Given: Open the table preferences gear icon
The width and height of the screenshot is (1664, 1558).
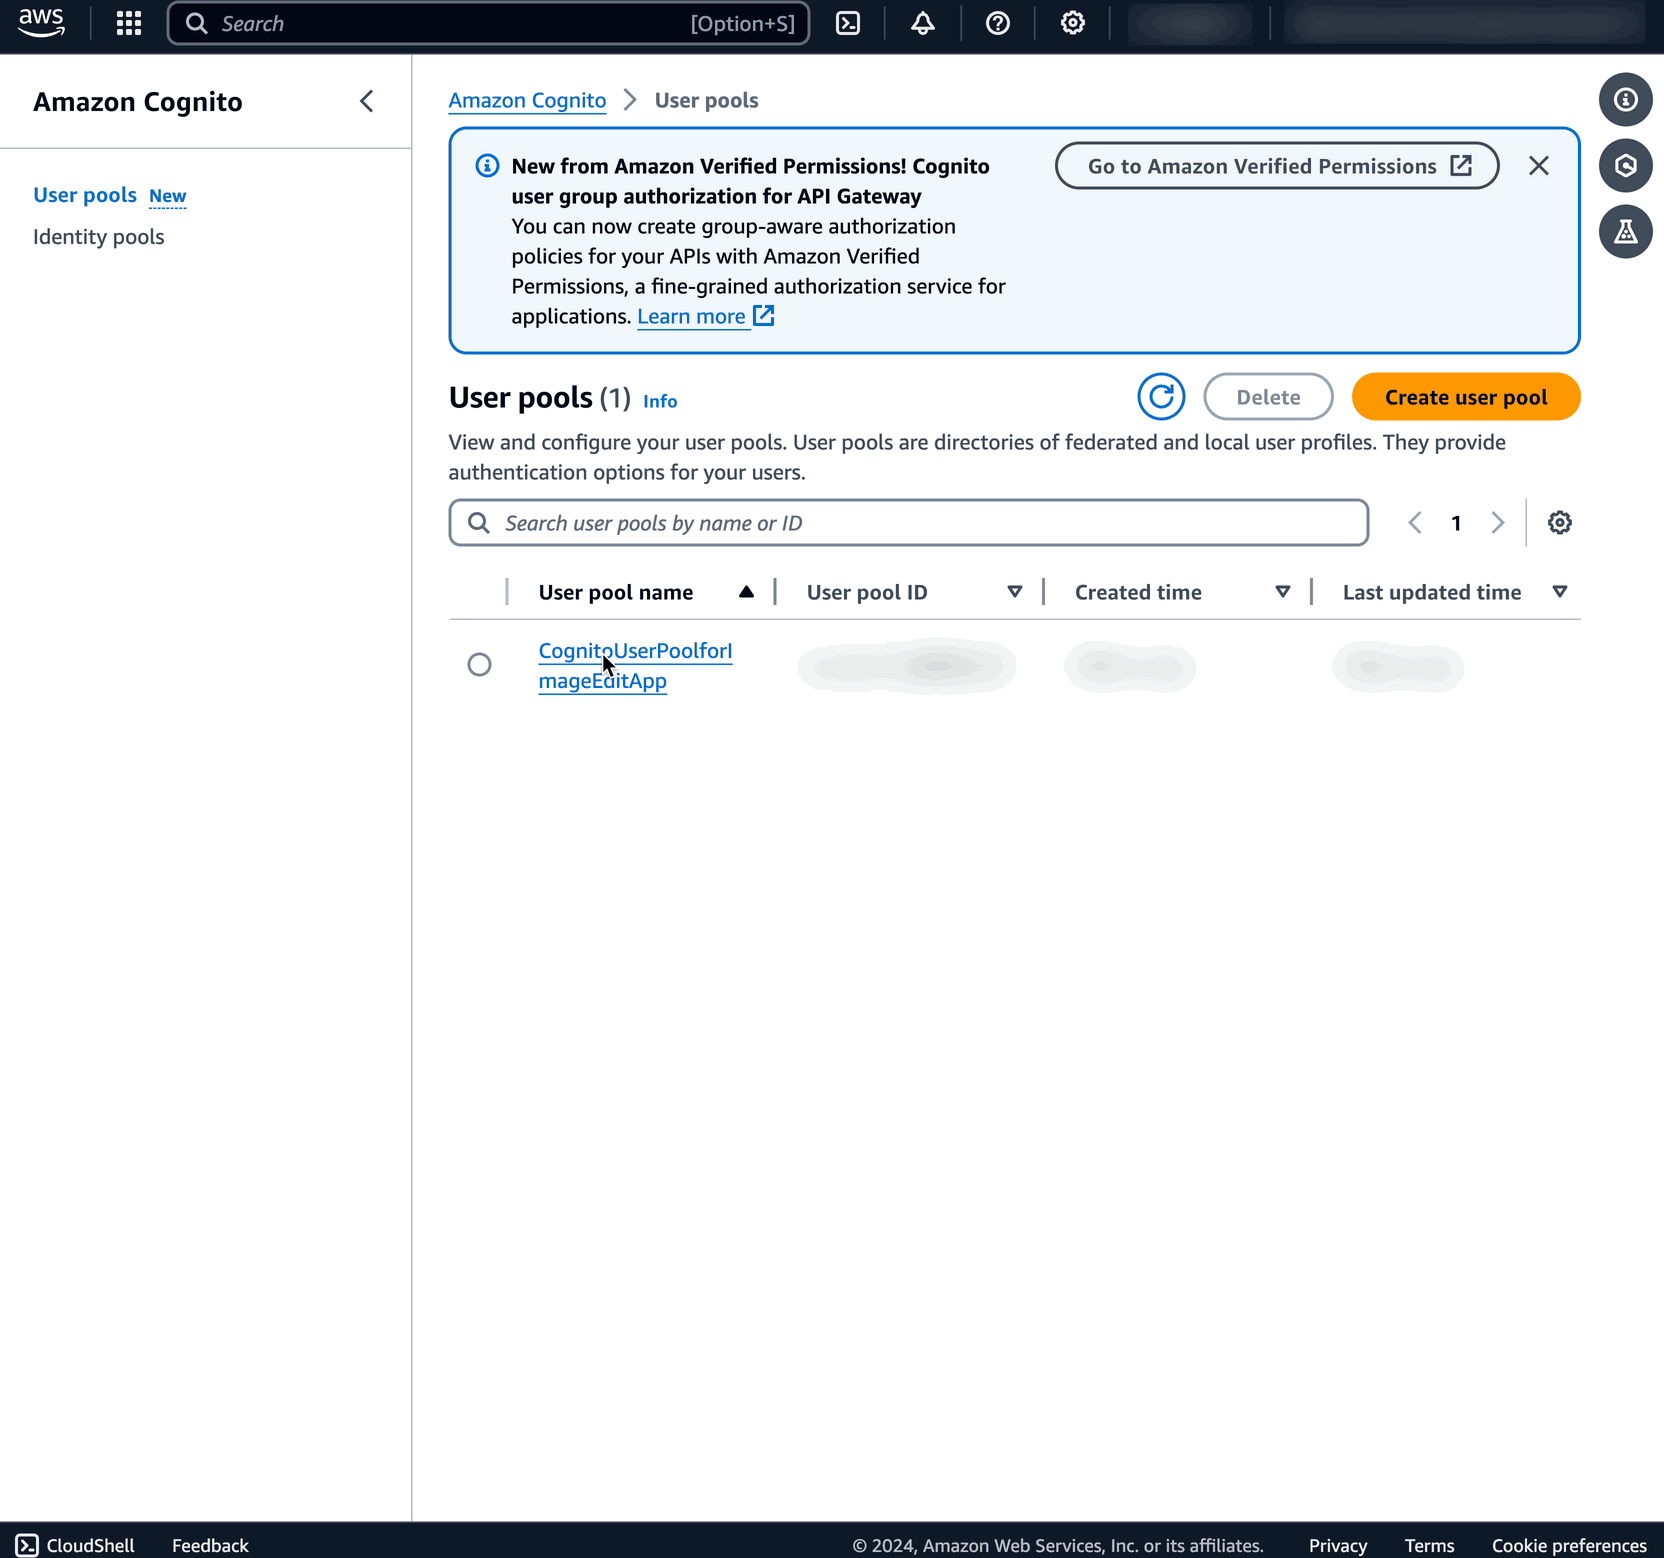Looking at the screenshot, I should pos(1558,521).
